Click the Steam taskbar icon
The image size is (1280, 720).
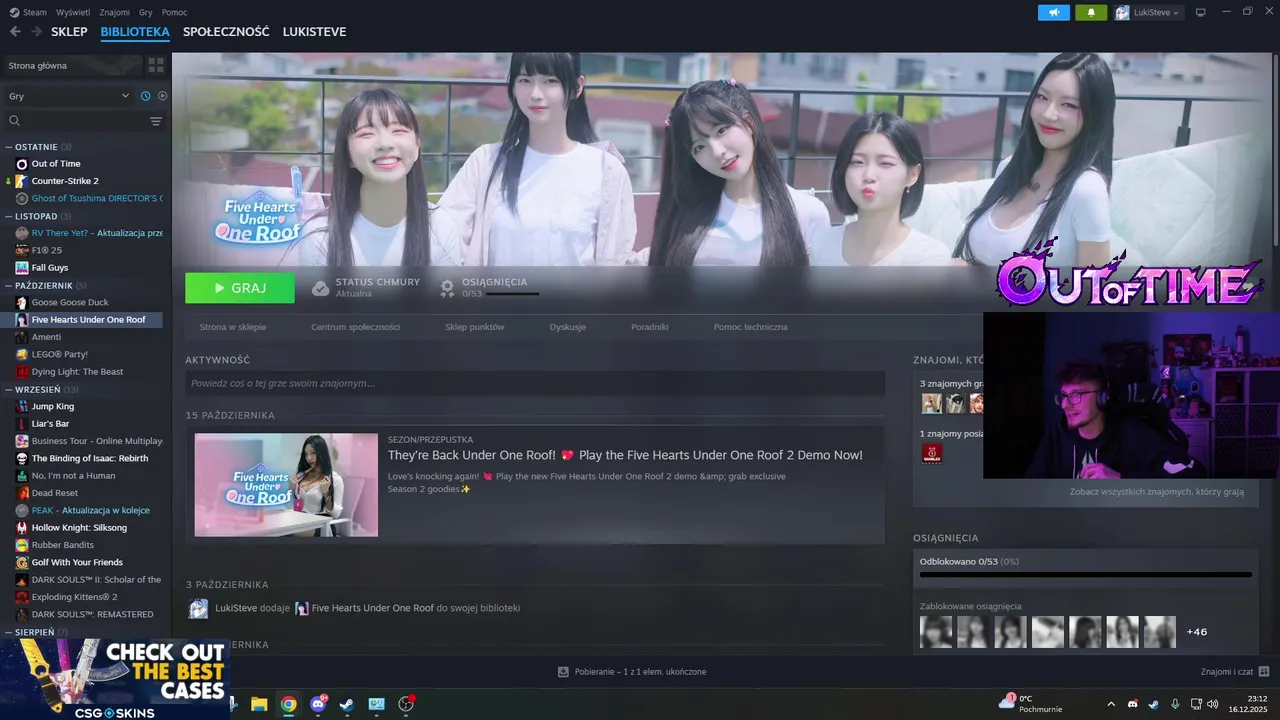tap(346, 704)
